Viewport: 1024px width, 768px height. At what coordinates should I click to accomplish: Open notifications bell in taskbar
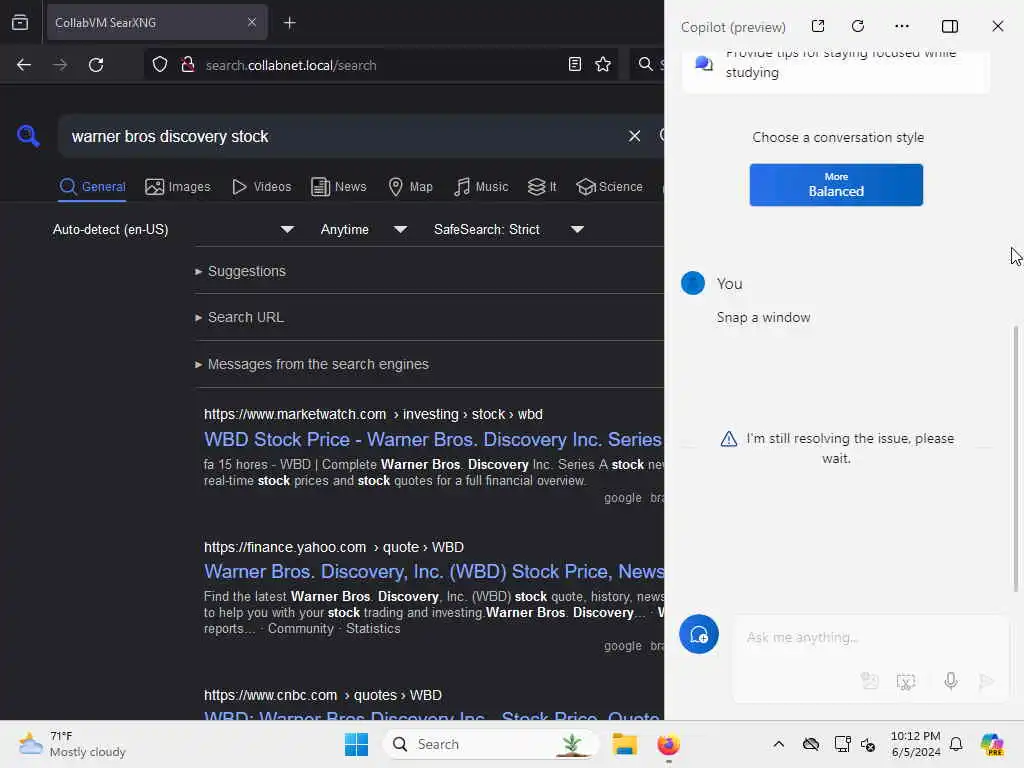955,744
